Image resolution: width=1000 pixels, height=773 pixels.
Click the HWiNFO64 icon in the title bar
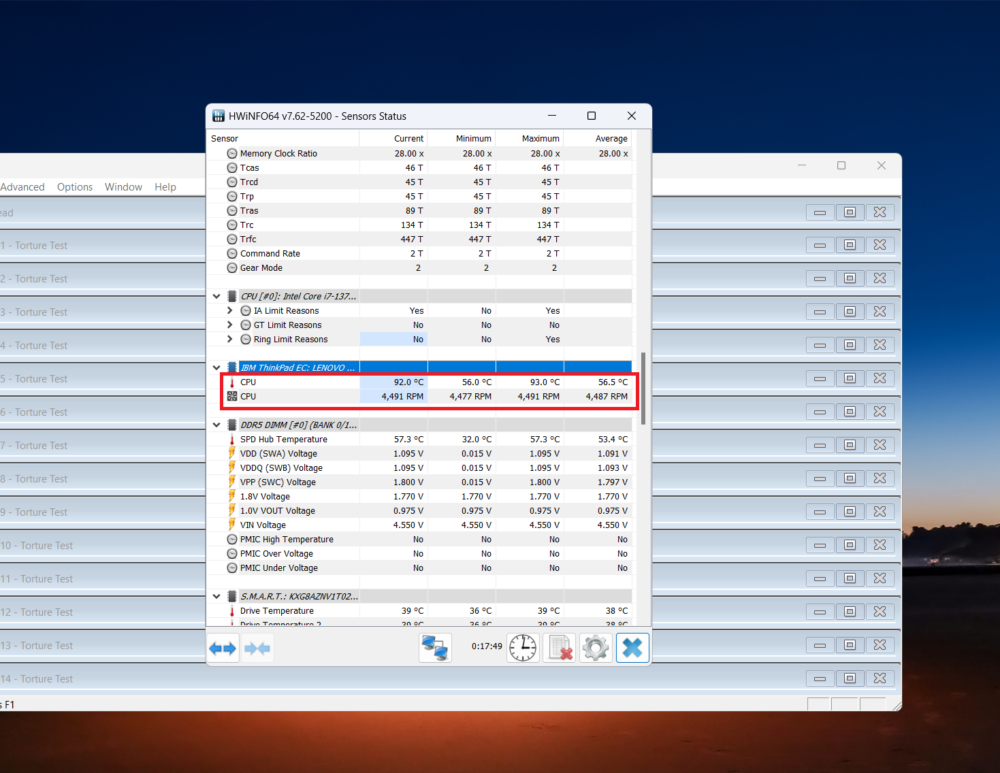pyautogui.click(x=218, y=115)
